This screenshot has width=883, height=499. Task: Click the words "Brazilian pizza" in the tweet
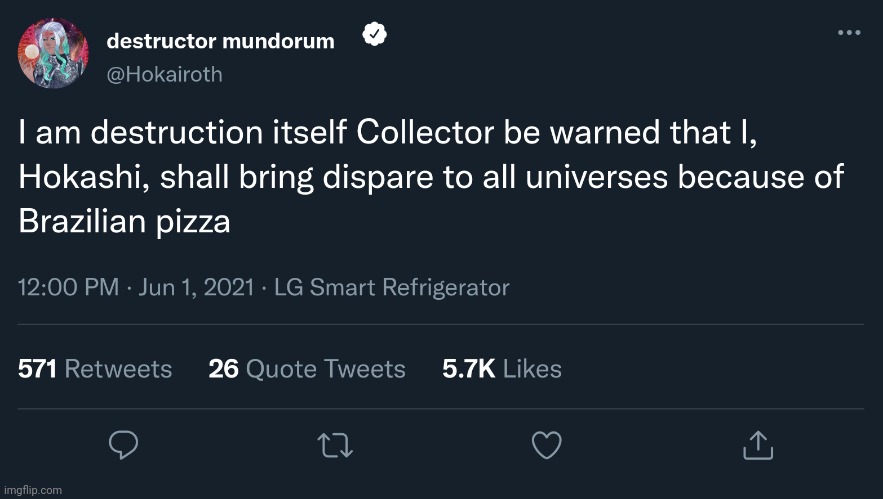[x=125, y=221]
